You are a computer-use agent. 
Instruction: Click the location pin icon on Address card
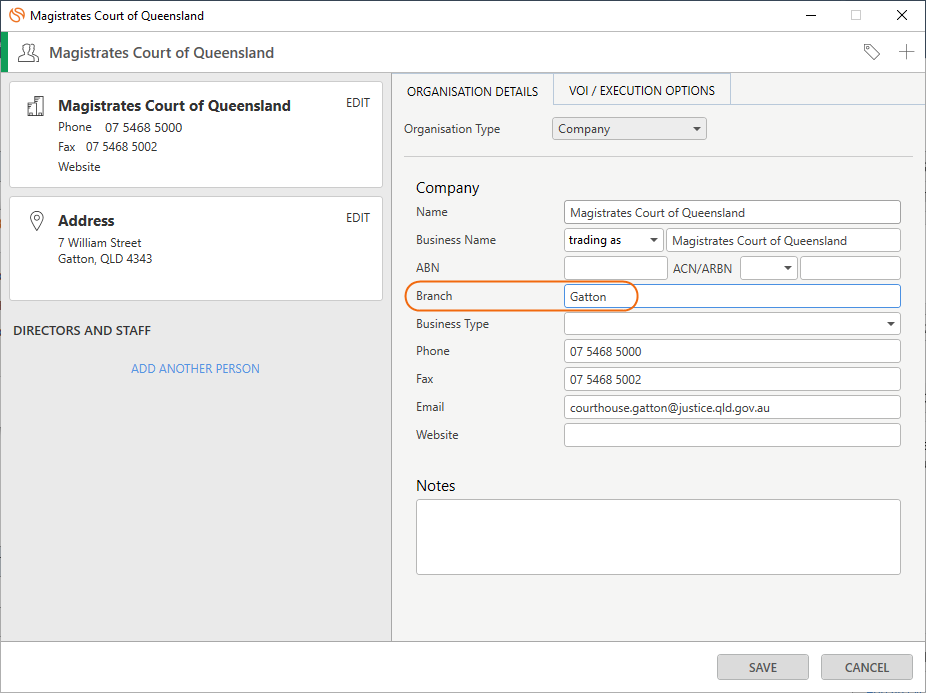[x=37, y=221]
